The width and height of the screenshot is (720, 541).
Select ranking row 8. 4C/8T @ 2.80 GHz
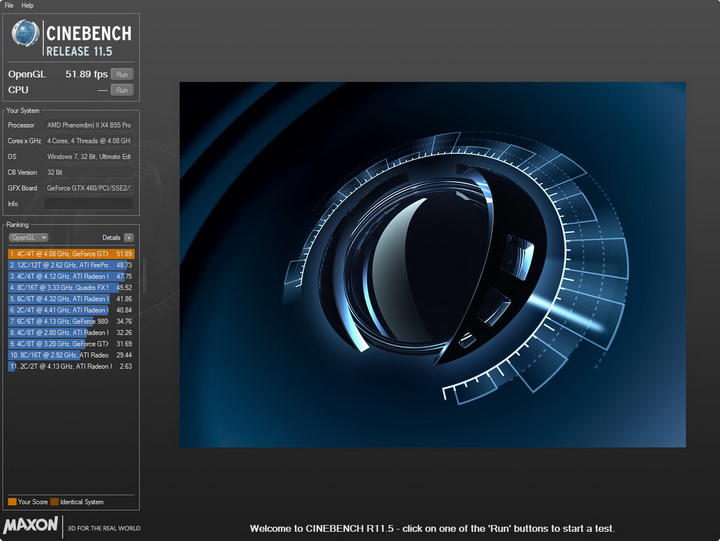click(x=71, y=332)
